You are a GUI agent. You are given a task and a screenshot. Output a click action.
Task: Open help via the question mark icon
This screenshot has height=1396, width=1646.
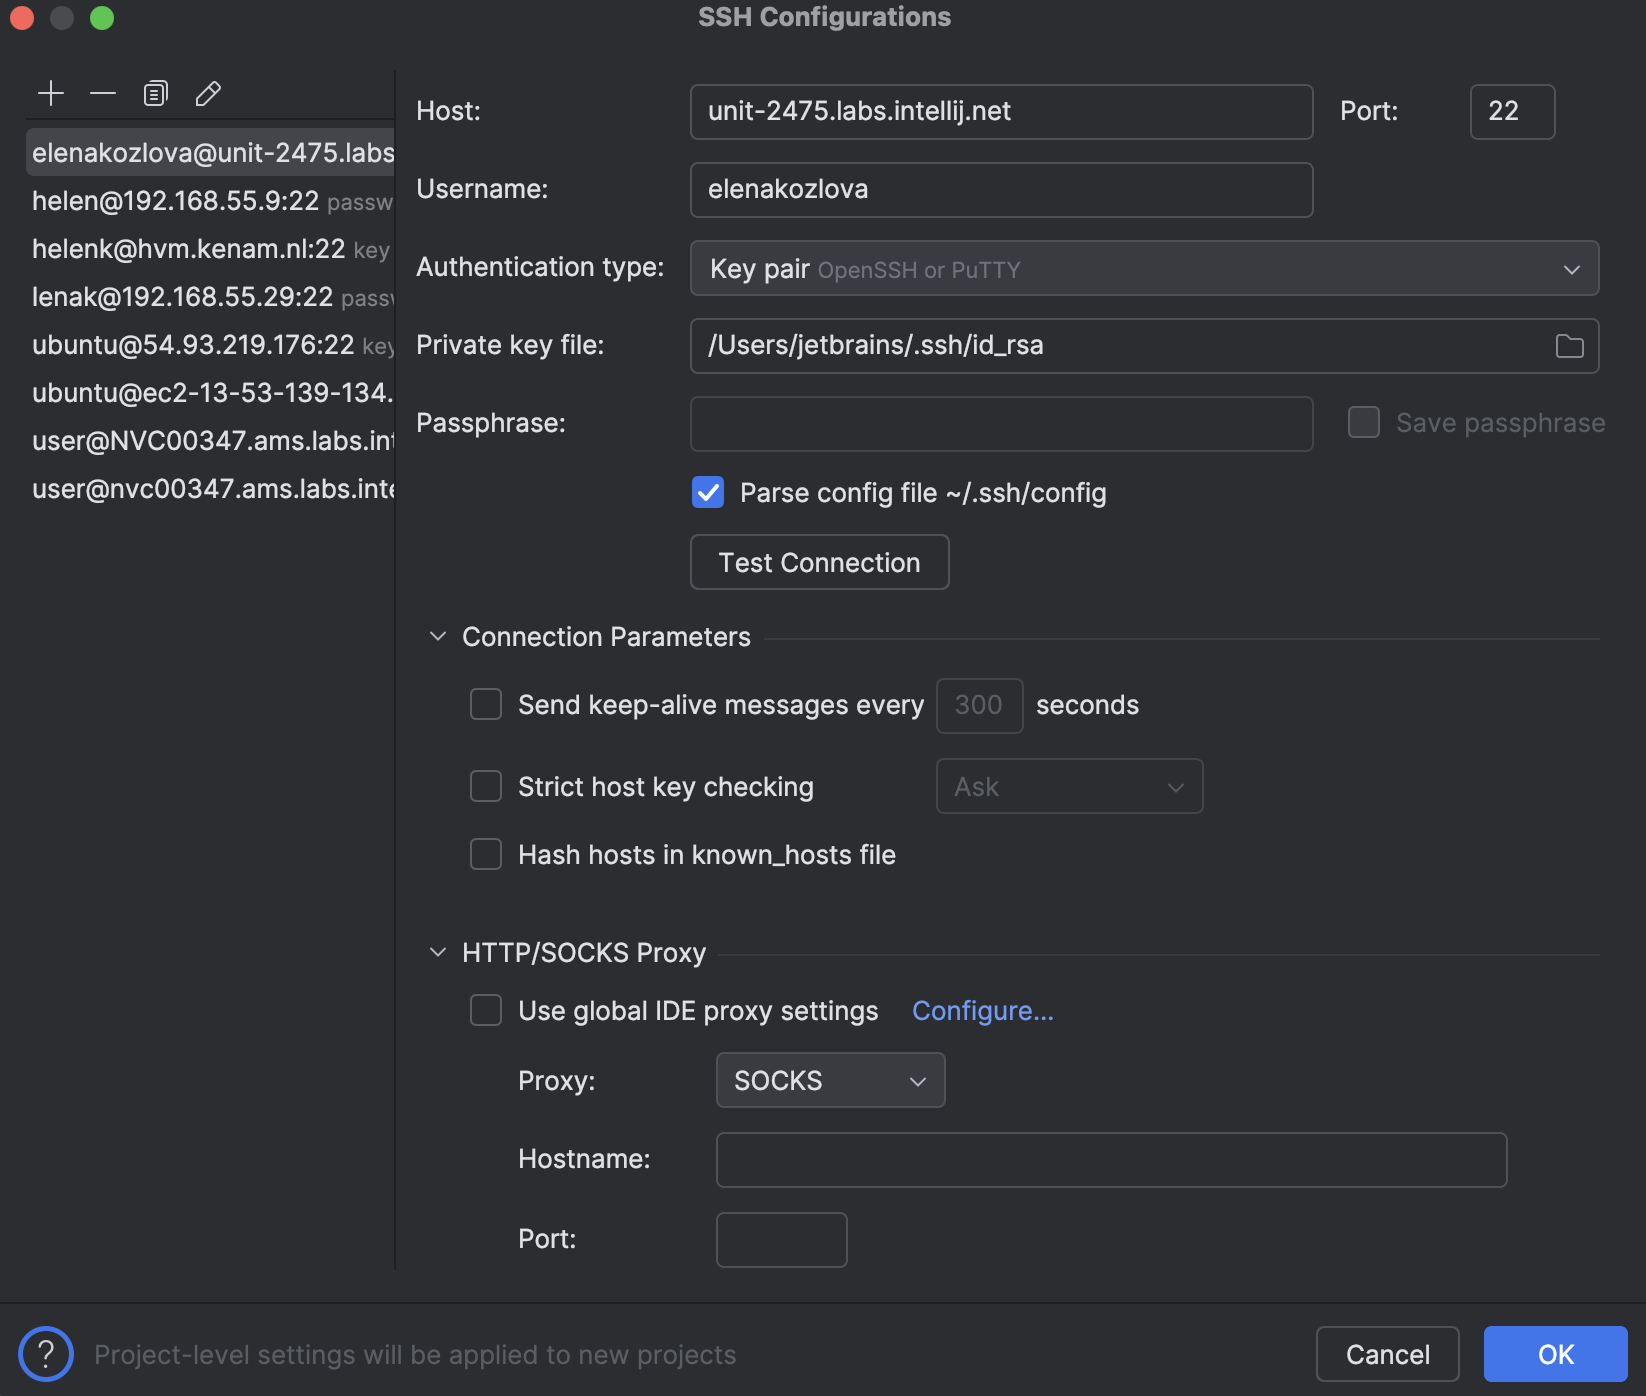tap(45, 1354)
